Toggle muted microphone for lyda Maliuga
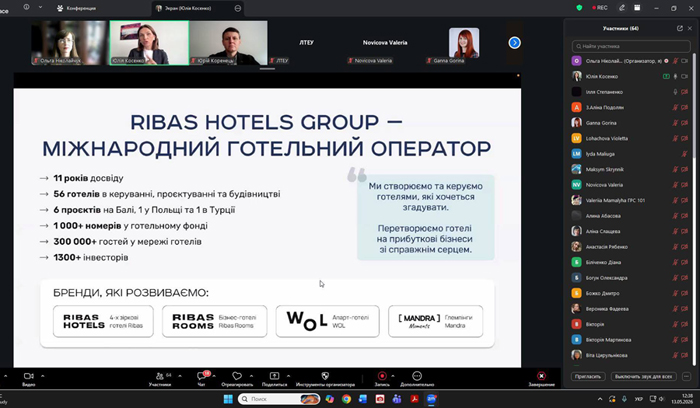The height and width of the screenshot is (408, 700). (x=684, y=154)
